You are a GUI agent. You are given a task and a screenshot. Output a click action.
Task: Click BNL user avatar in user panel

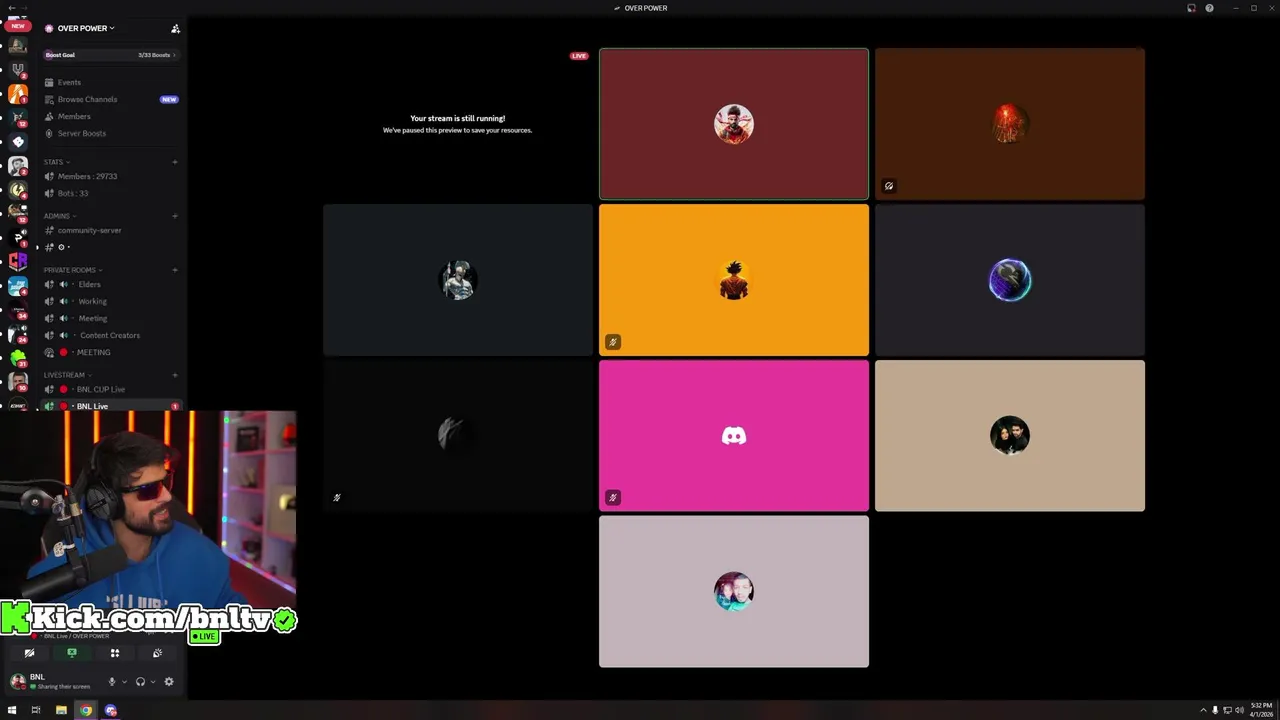click(17, 681)
